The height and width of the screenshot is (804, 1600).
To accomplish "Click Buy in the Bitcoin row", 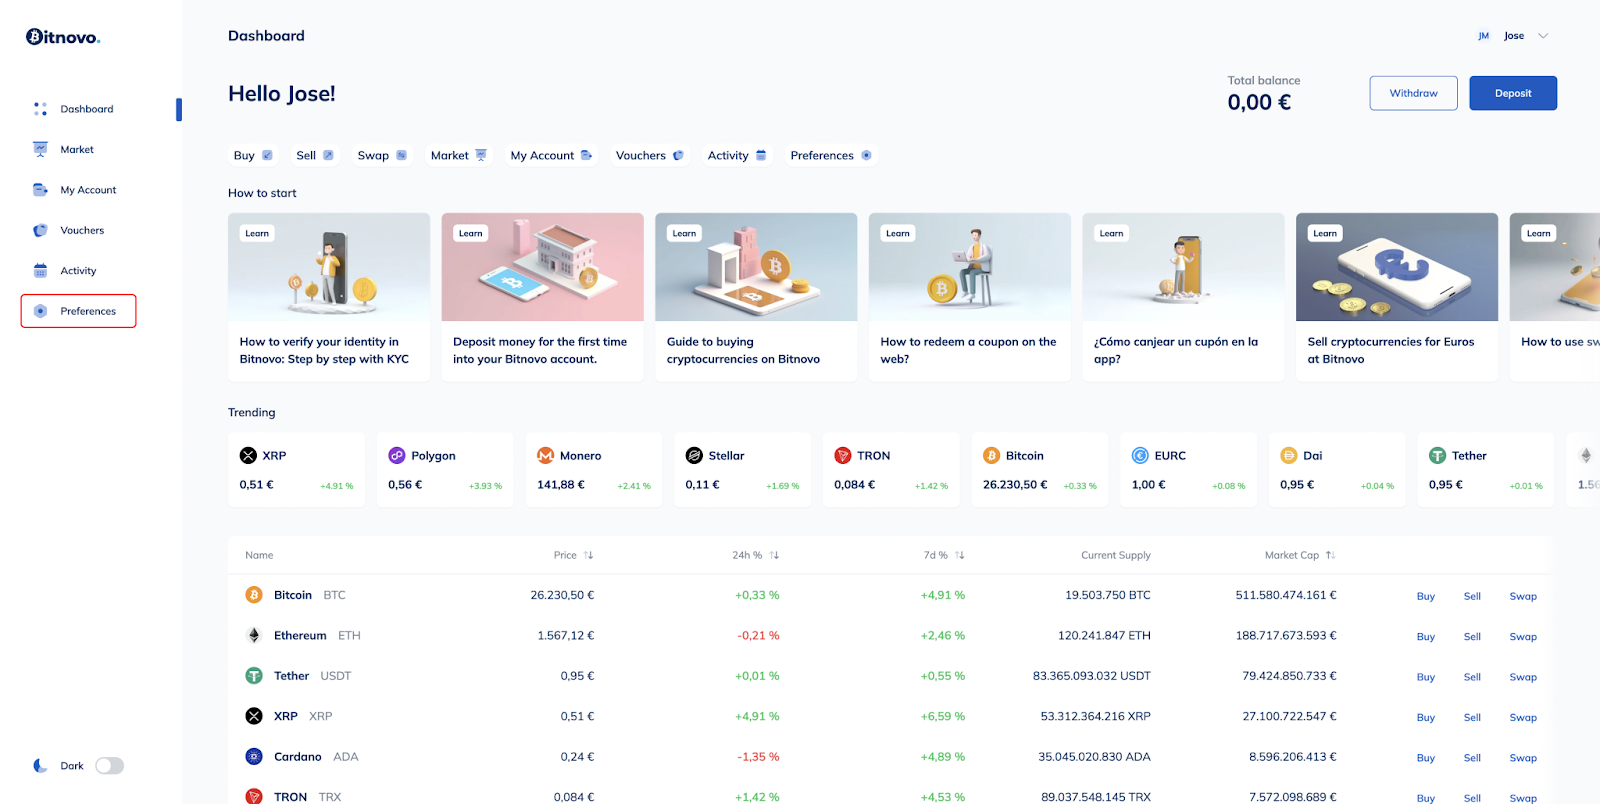I will (x=1426, y=596).
